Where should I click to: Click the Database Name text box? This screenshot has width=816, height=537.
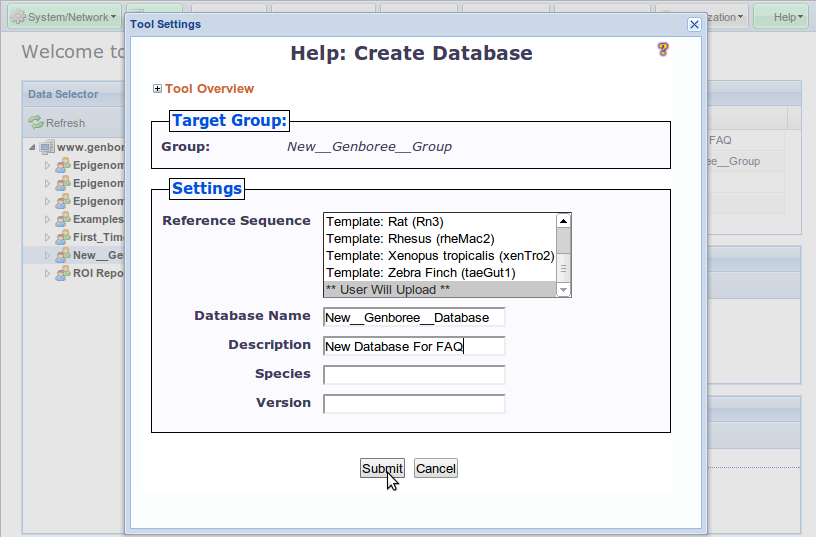[414, 317]
